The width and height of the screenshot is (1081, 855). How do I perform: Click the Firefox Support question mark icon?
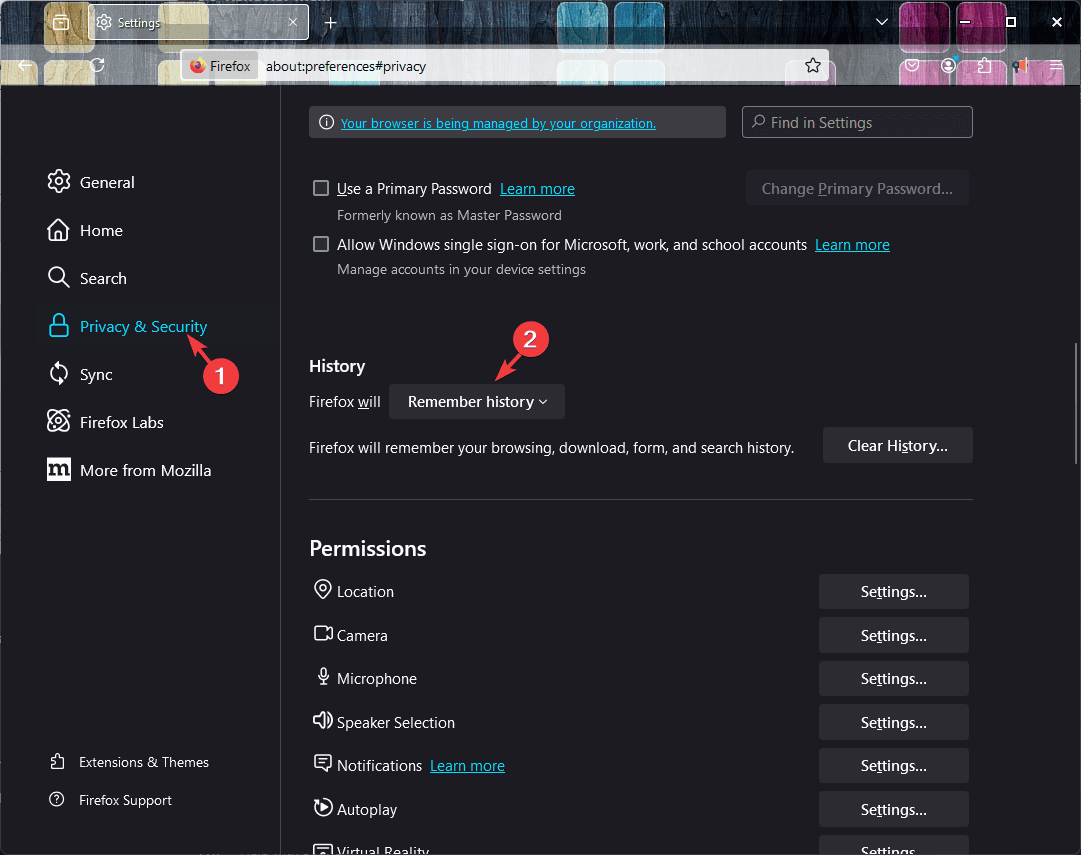click(x=57, y=799)
